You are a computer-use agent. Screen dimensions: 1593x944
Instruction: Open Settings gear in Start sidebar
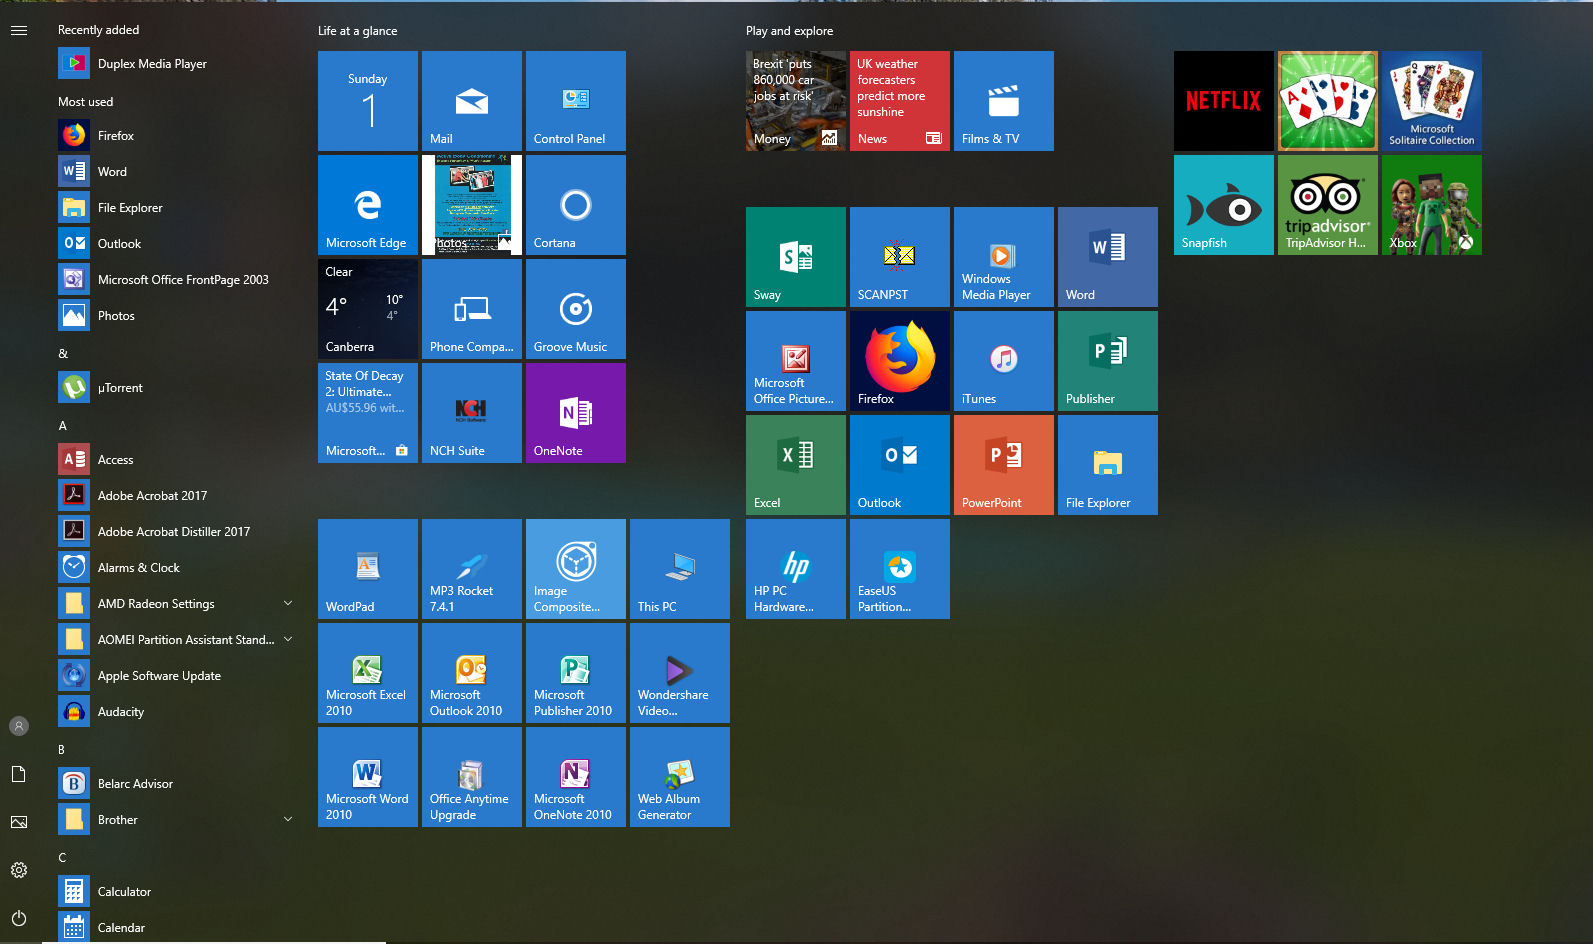[x=19, y=870]
